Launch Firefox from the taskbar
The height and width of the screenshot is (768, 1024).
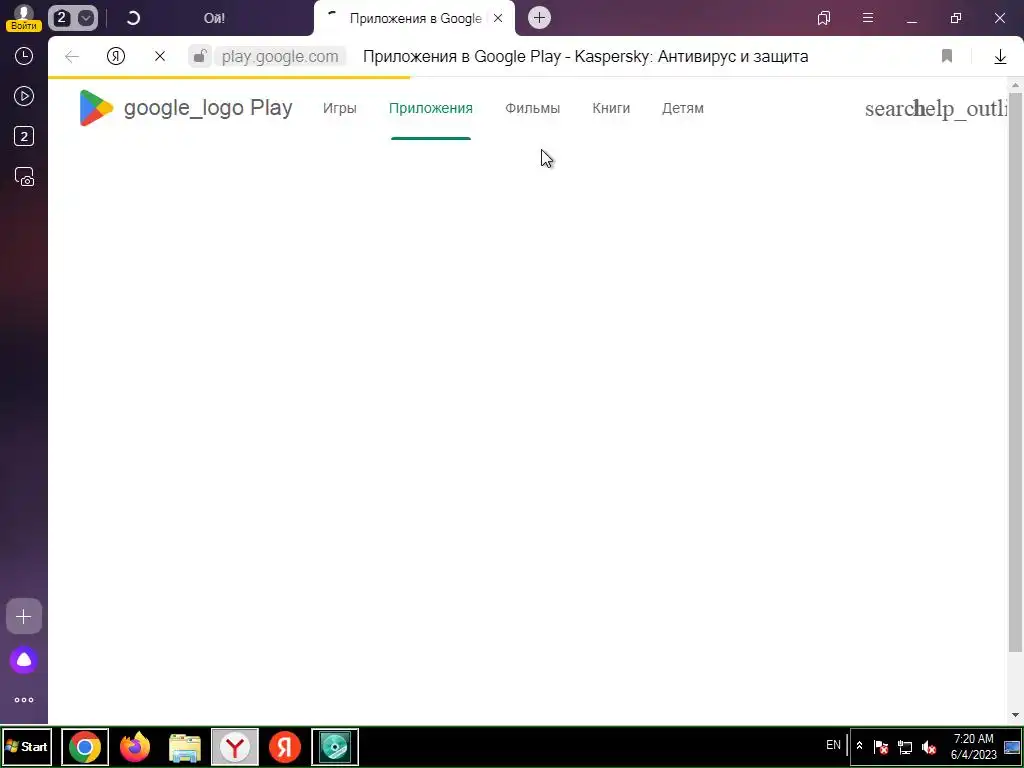coord(135,746)
